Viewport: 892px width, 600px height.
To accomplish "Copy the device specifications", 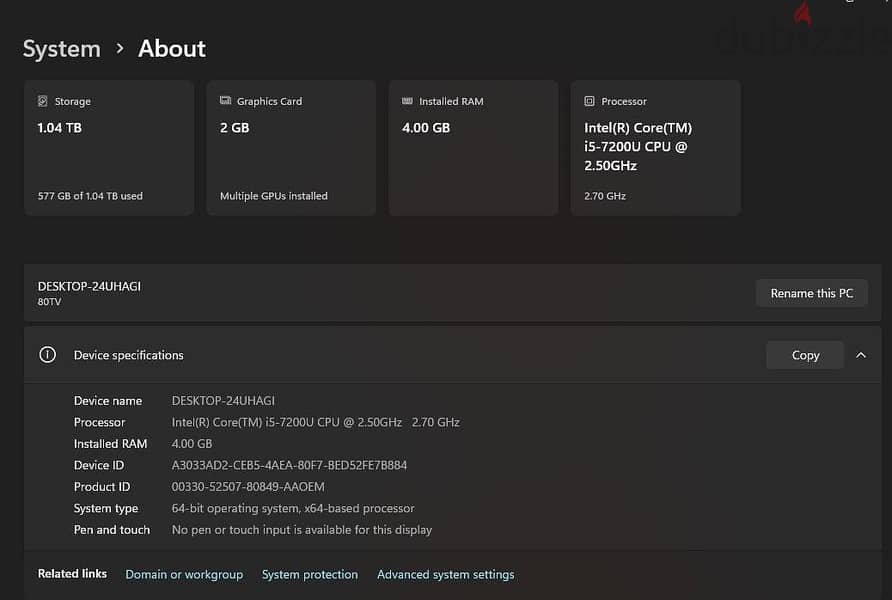I will [805, 355].
